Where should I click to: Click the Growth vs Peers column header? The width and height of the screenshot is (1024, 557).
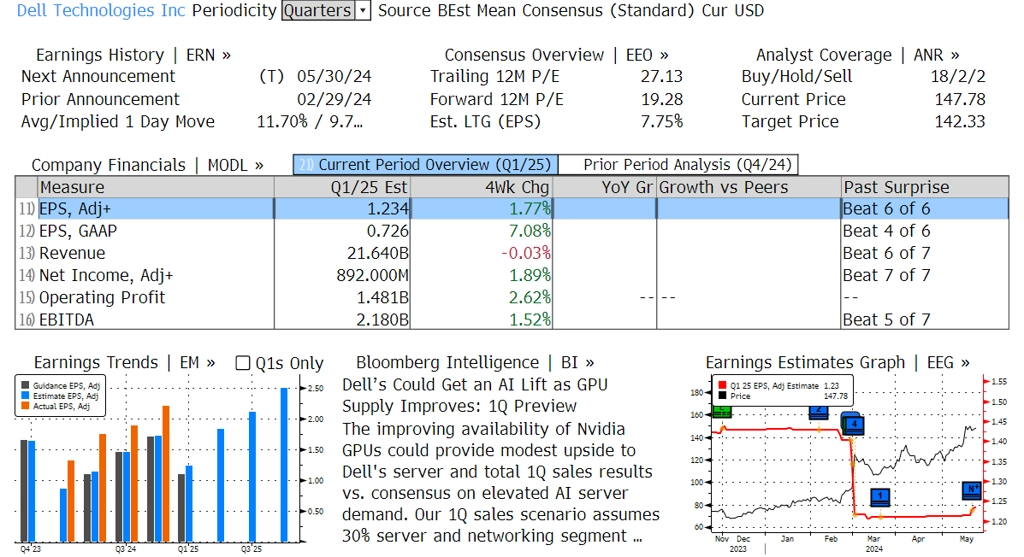[x=748, y=187]
